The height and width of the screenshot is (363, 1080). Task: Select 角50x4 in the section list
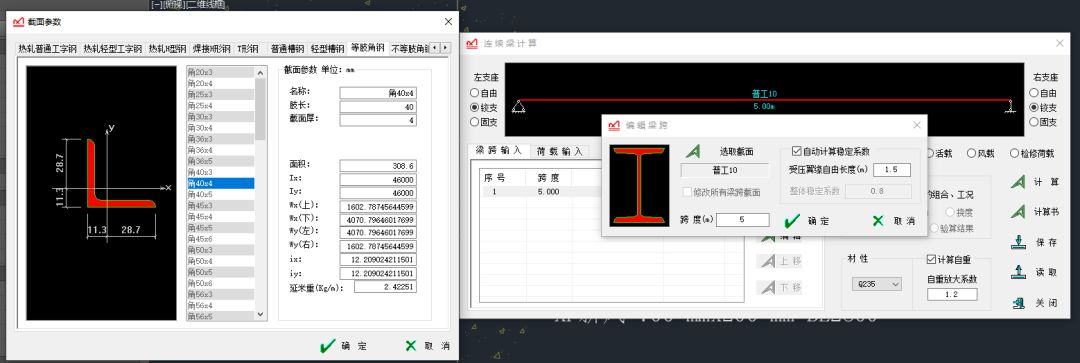pyautogui.click(x=220, y=261)
